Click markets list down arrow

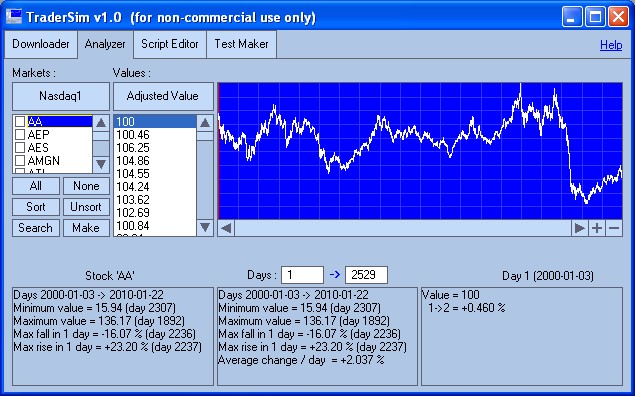(101, 164)
